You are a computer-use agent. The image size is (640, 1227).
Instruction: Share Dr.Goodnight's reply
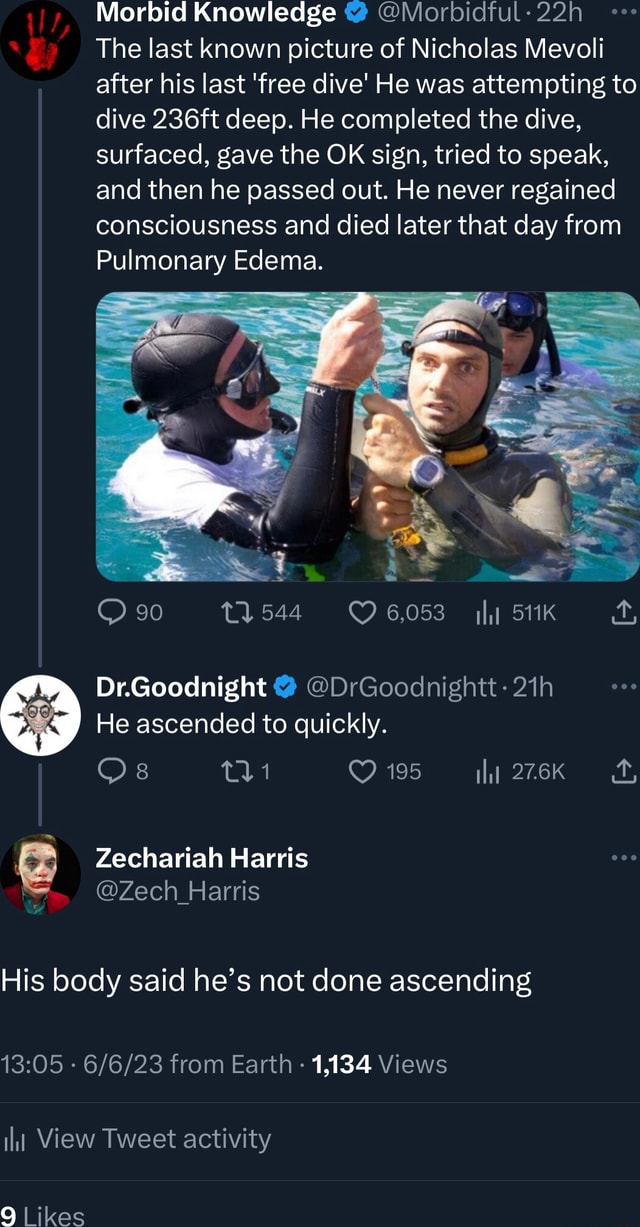coord(626,771)
